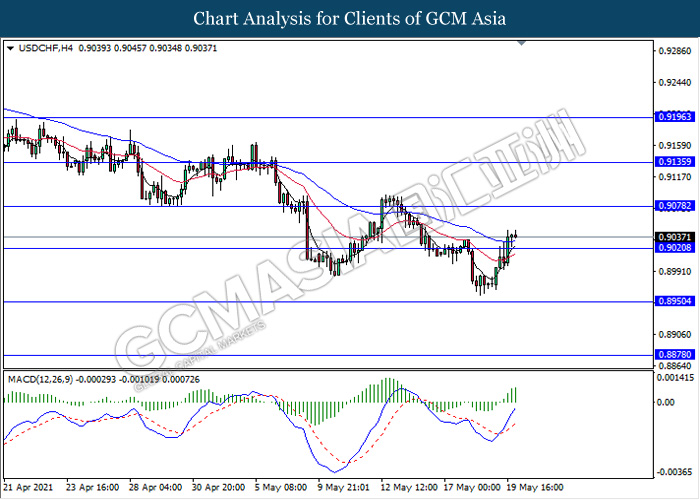Click the 0.91590 price axis value
Screen dimensions: 700x500
coord(675,146)
